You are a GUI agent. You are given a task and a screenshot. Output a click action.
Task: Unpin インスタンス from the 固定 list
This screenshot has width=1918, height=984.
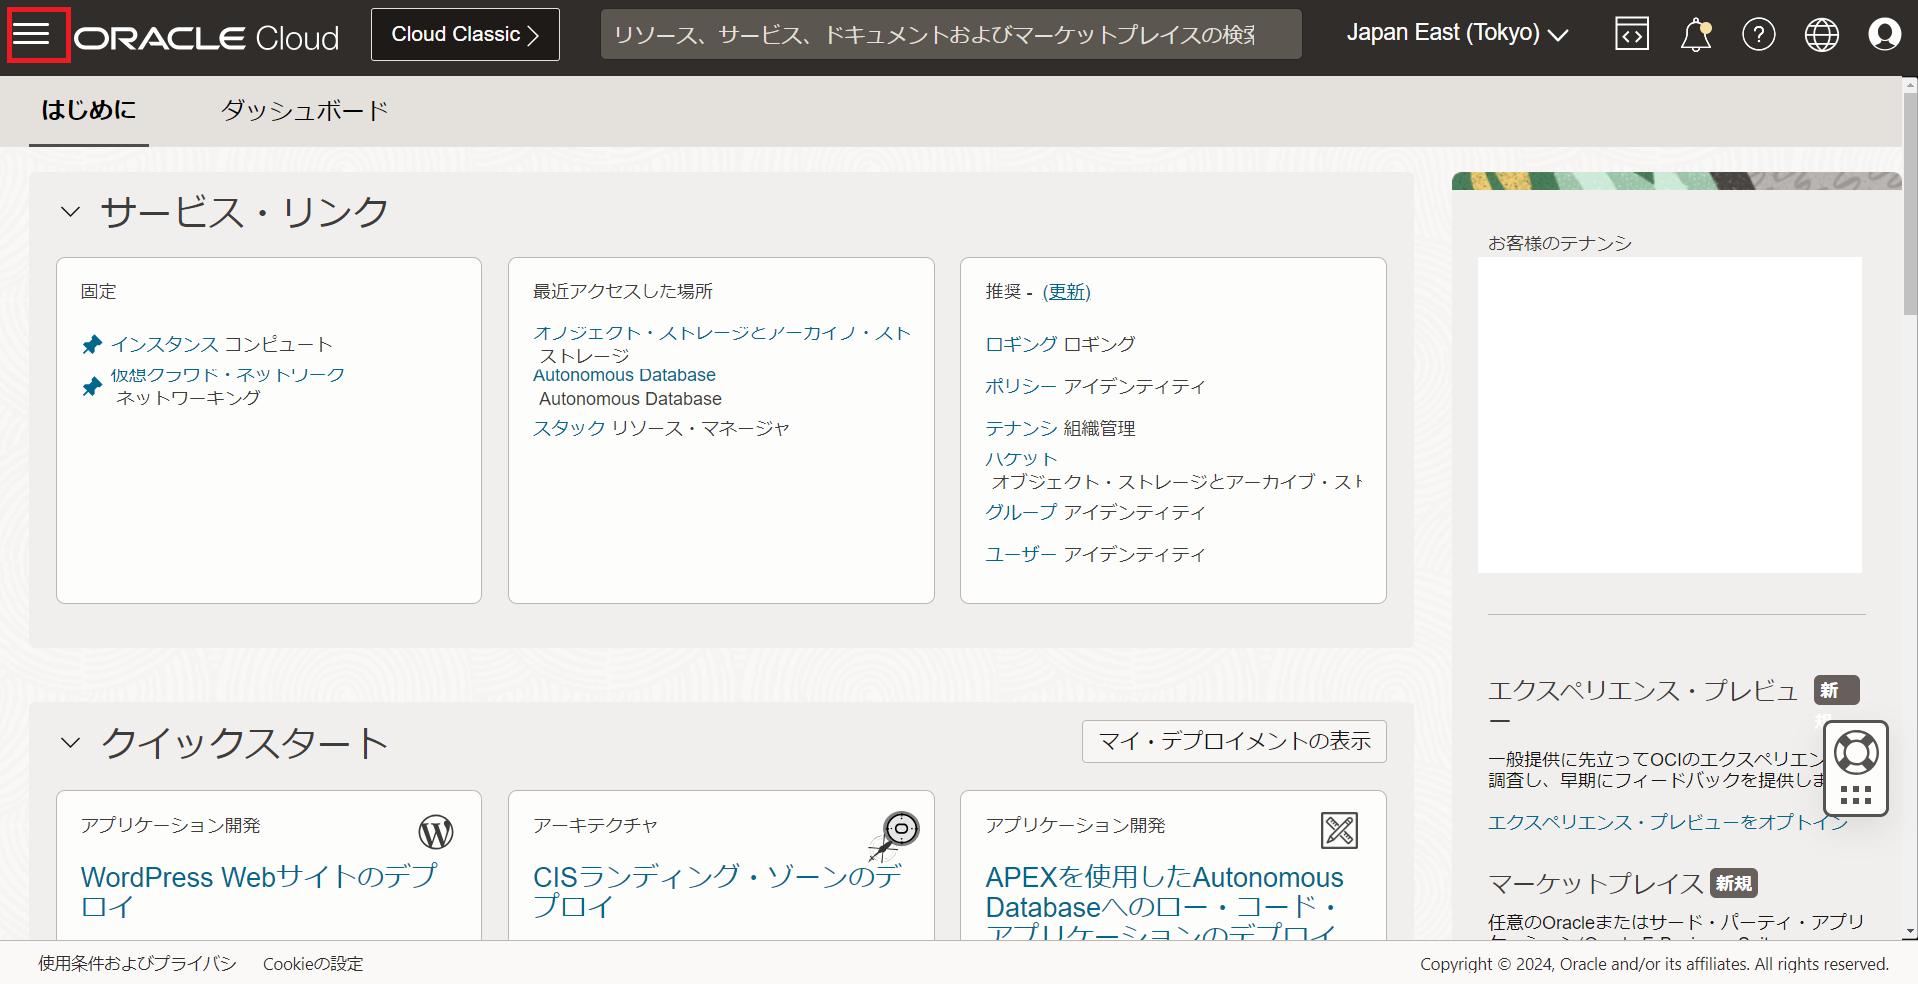(91, 343)
